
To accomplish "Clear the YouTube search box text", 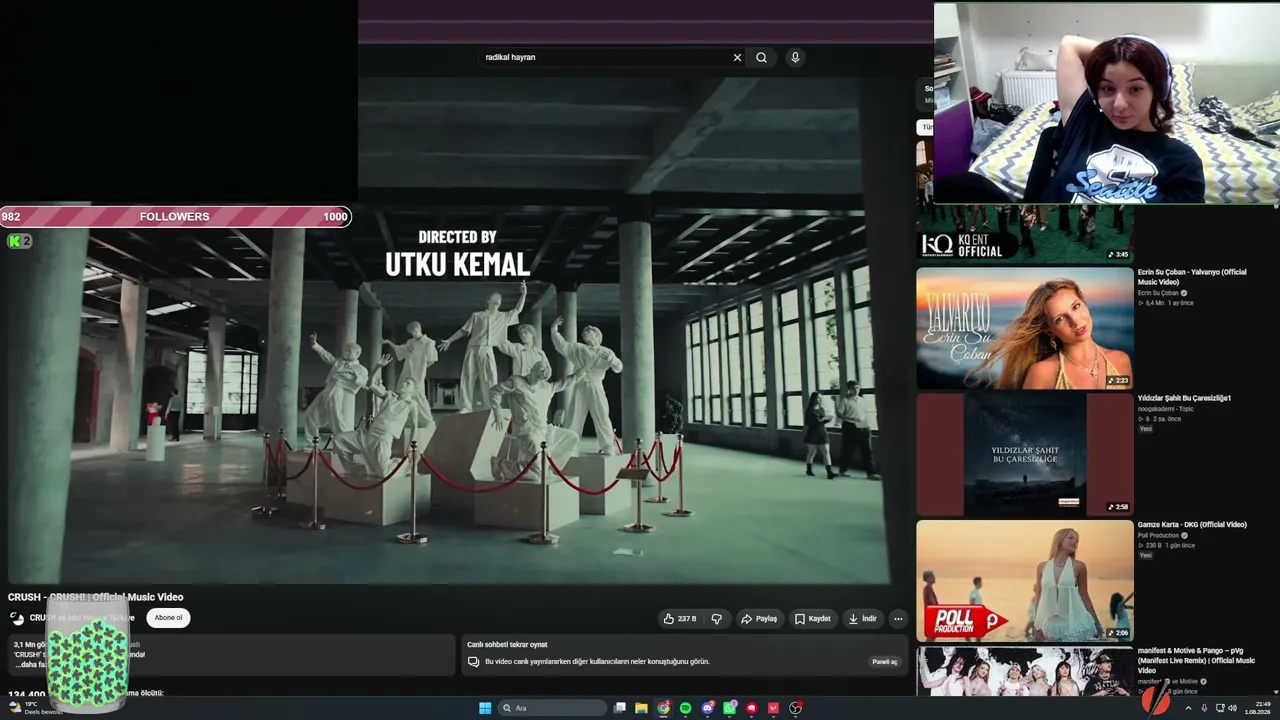I will 737,58.
